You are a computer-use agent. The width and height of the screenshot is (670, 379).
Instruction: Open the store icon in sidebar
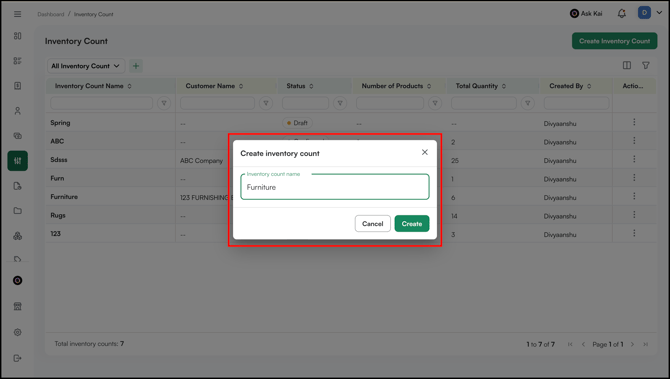click(18, 306)
